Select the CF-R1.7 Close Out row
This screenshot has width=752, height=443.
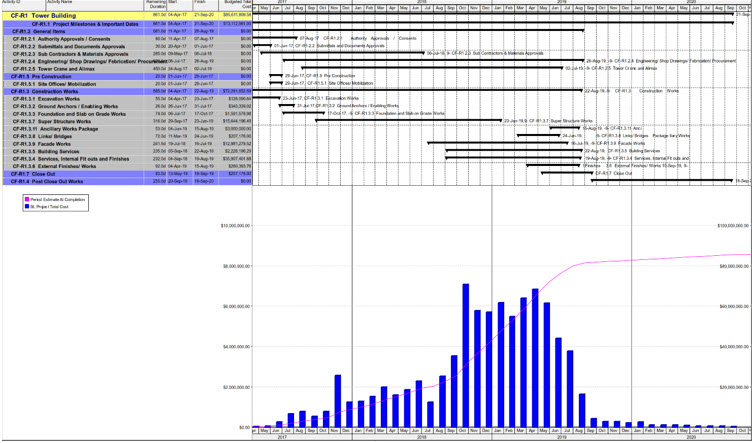click(x=126, y=174)
